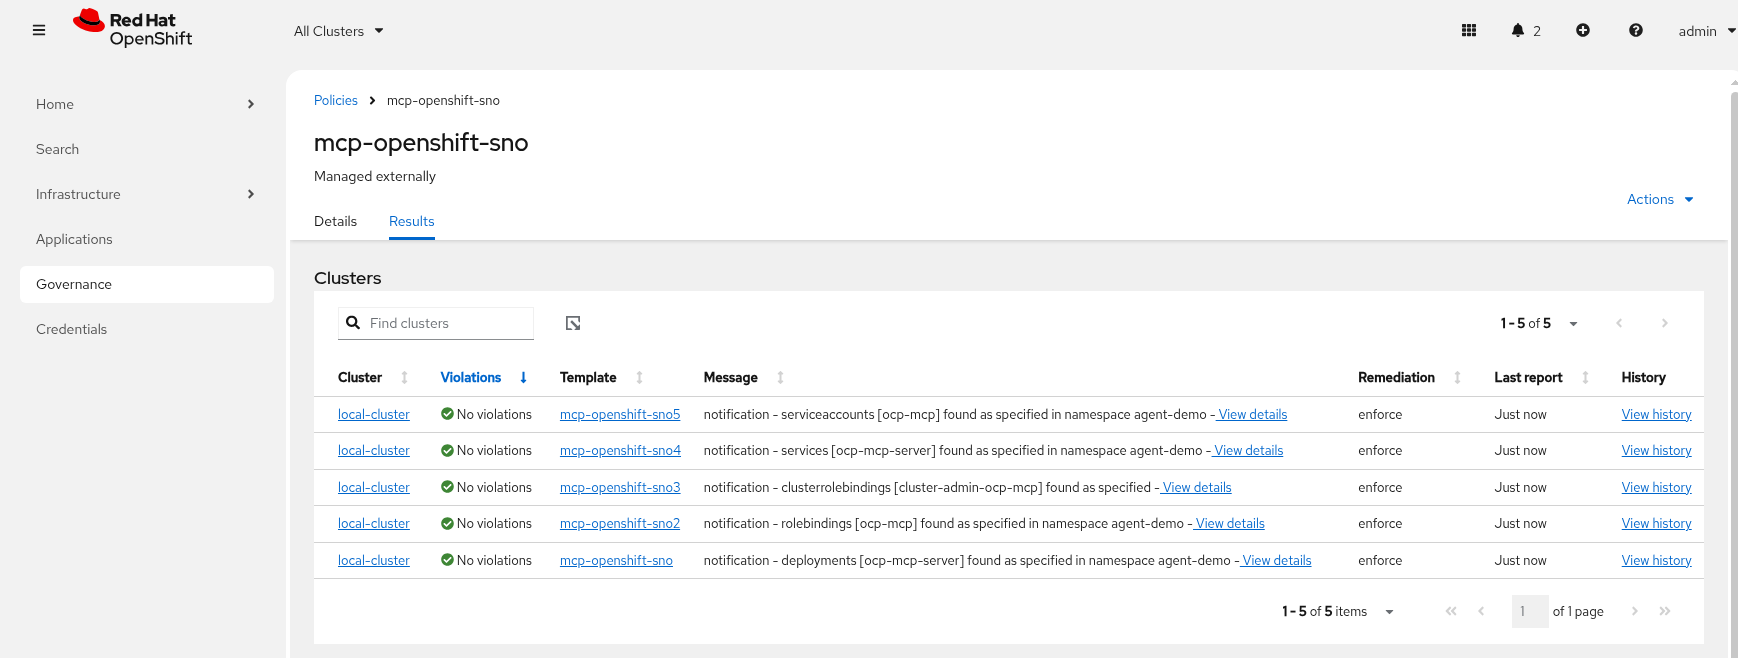The image size is (1738, 658).
Task: Click top pagination previous arrow
Action: 1619,323
